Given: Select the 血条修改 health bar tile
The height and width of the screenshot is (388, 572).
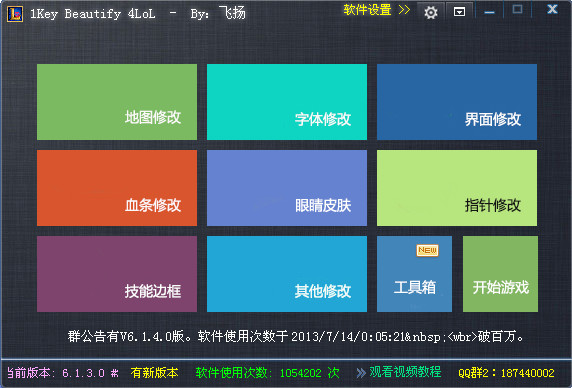Looking at the screenshot, I should coord(117,188).
